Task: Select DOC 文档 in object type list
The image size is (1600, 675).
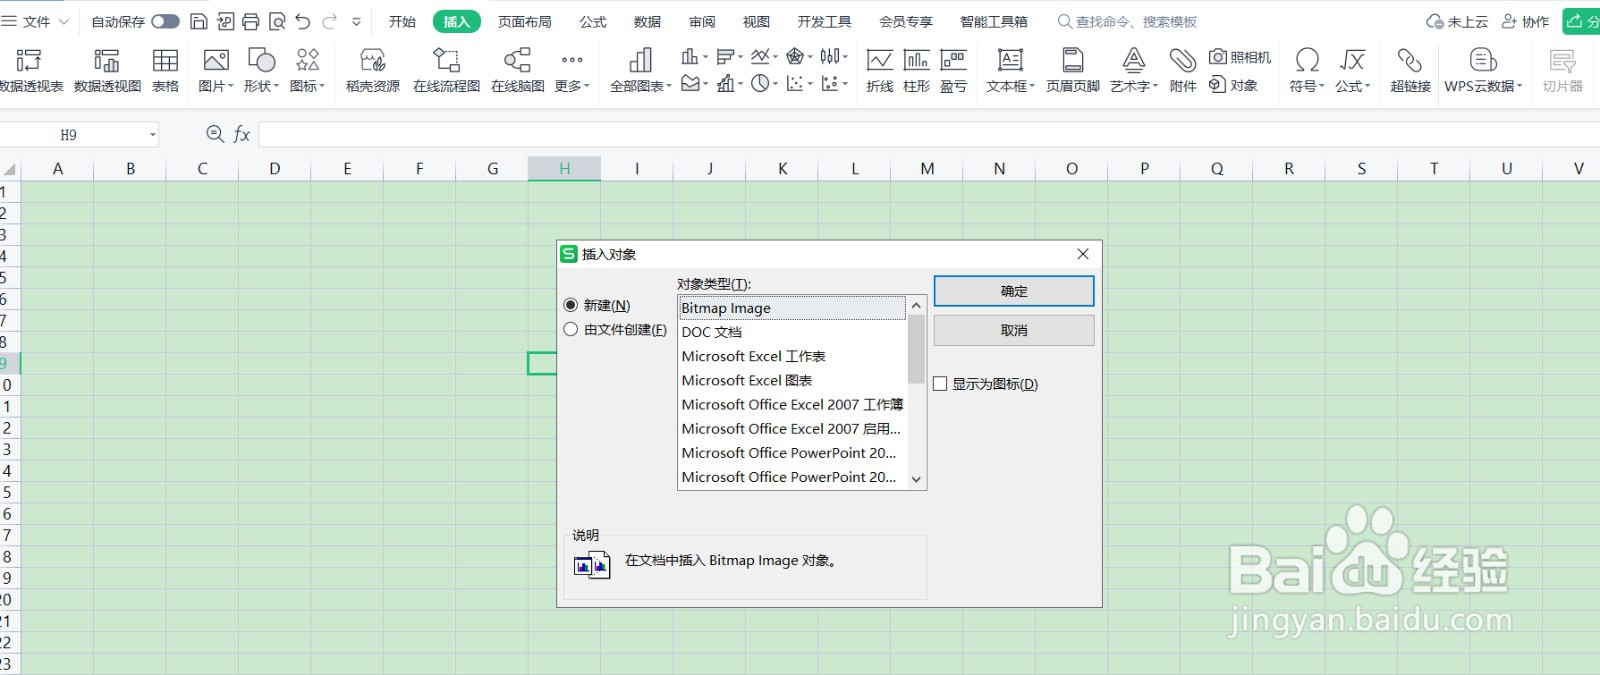Action: 792,332
